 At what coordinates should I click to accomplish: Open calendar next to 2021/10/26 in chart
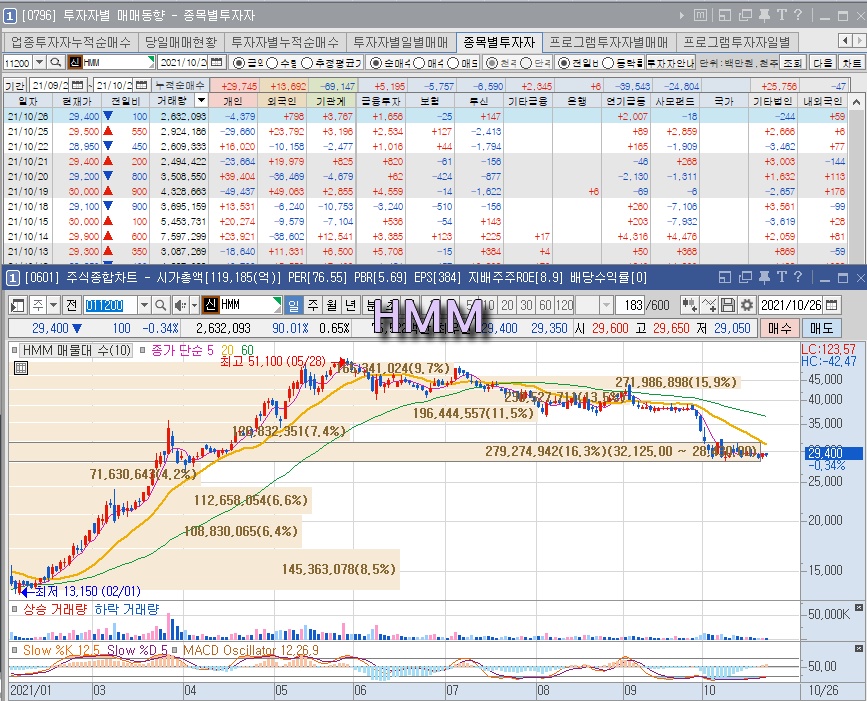[831, 305]
